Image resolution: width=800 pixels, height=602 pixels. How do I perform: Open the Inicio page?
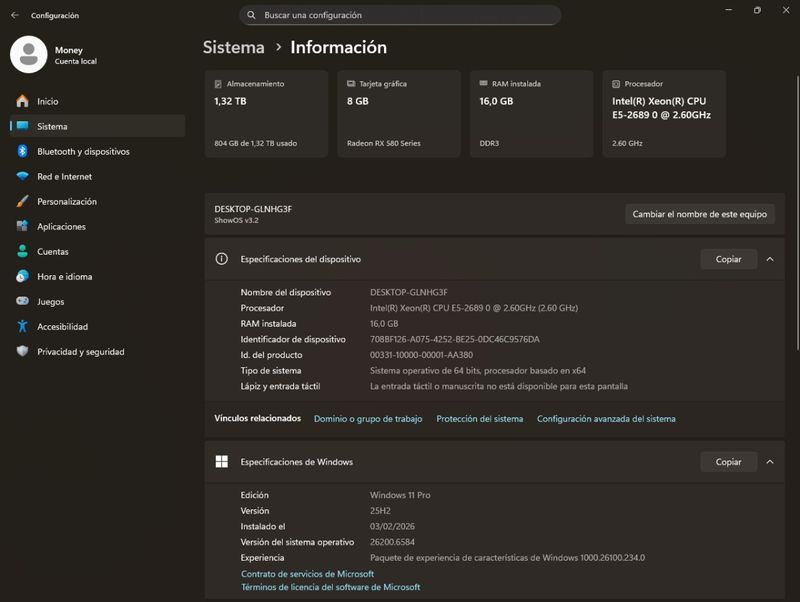point(97,101)
